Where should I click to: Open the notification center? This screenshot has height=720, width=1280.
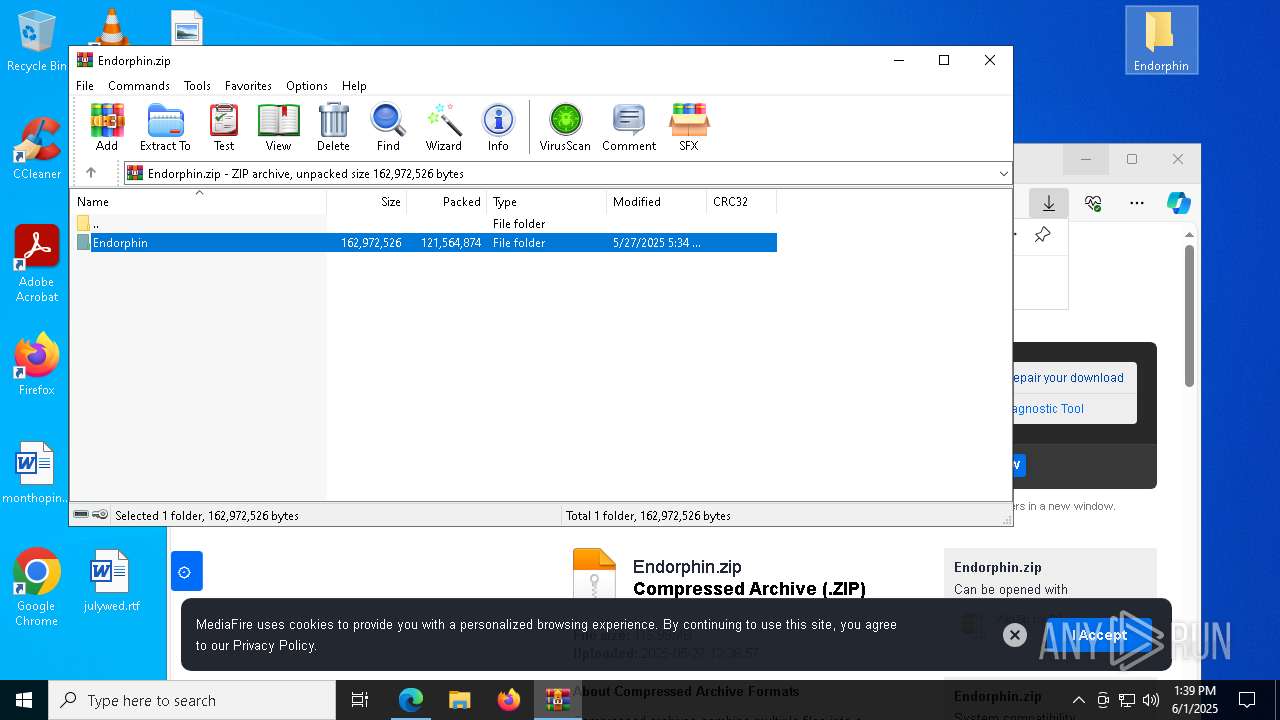pos(1247,700)
